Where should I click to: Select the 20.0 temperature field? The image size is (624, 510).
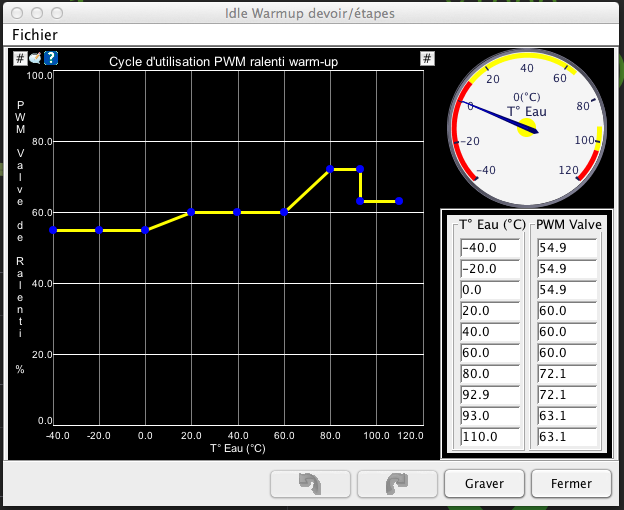490,311
